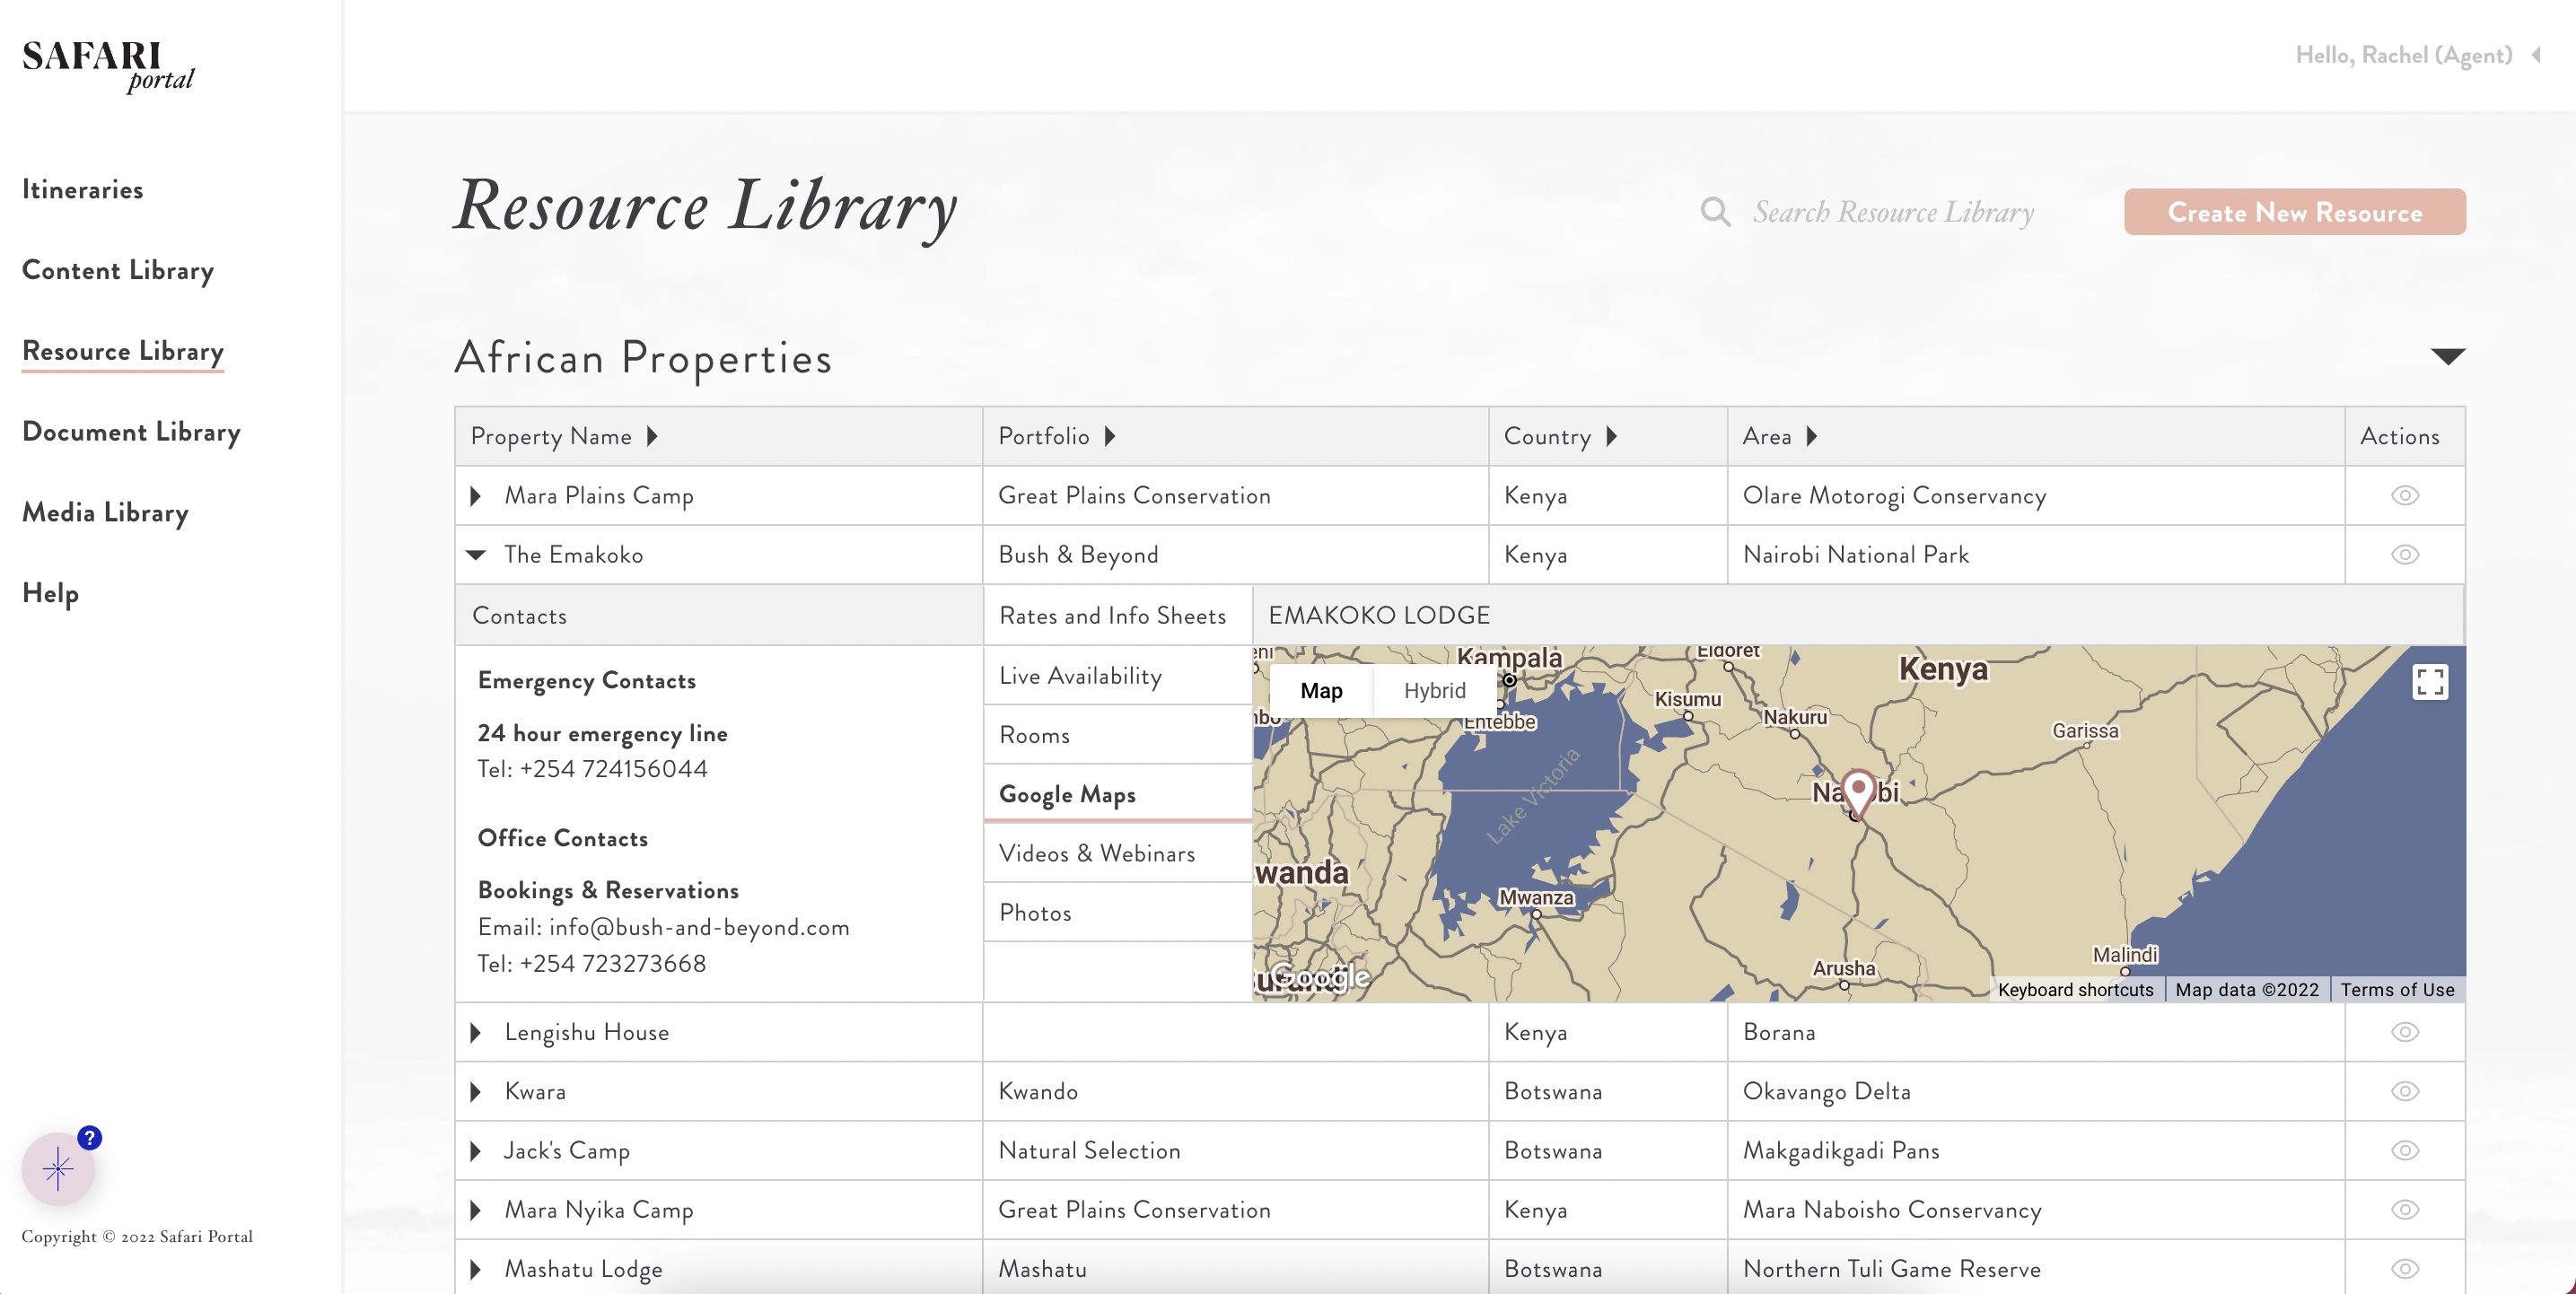Switch map to Hybrid view
2576x1294 pixels.
1434,690
